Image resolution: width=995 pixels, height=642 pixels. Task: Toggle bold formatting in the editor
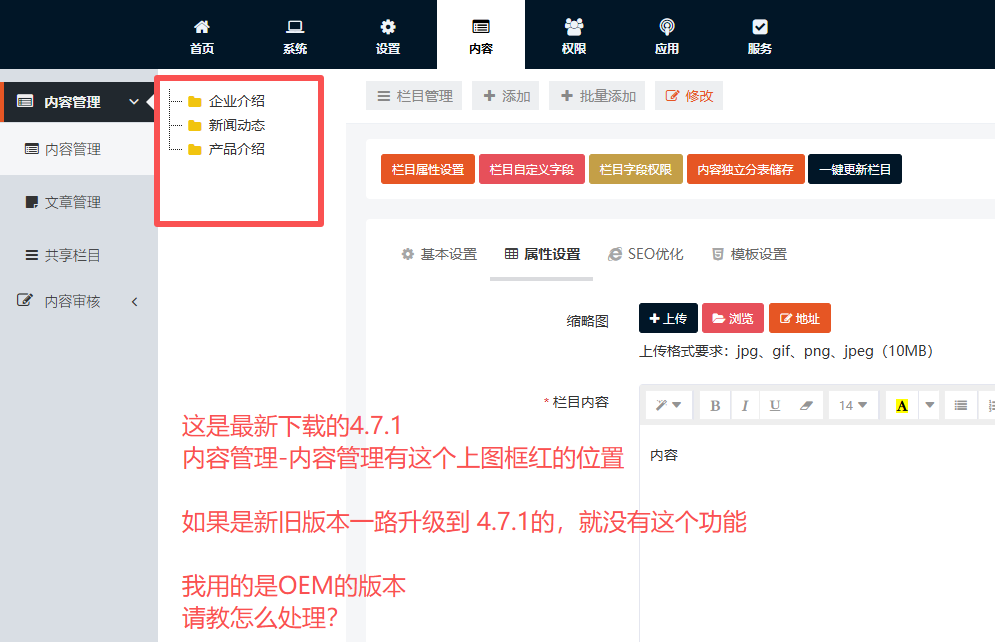pos(714,405)
